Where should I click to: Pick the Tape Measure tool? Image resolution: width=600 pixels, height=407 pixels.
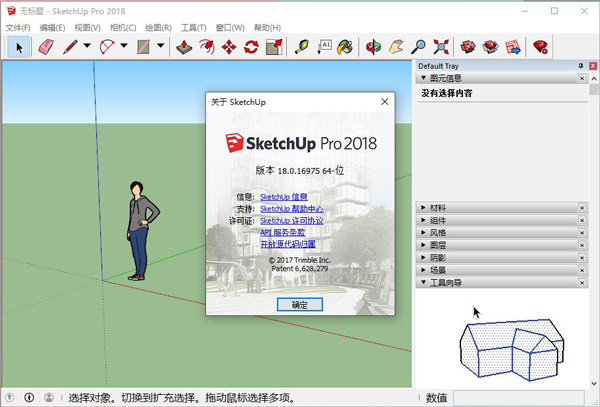coord(302,47)
